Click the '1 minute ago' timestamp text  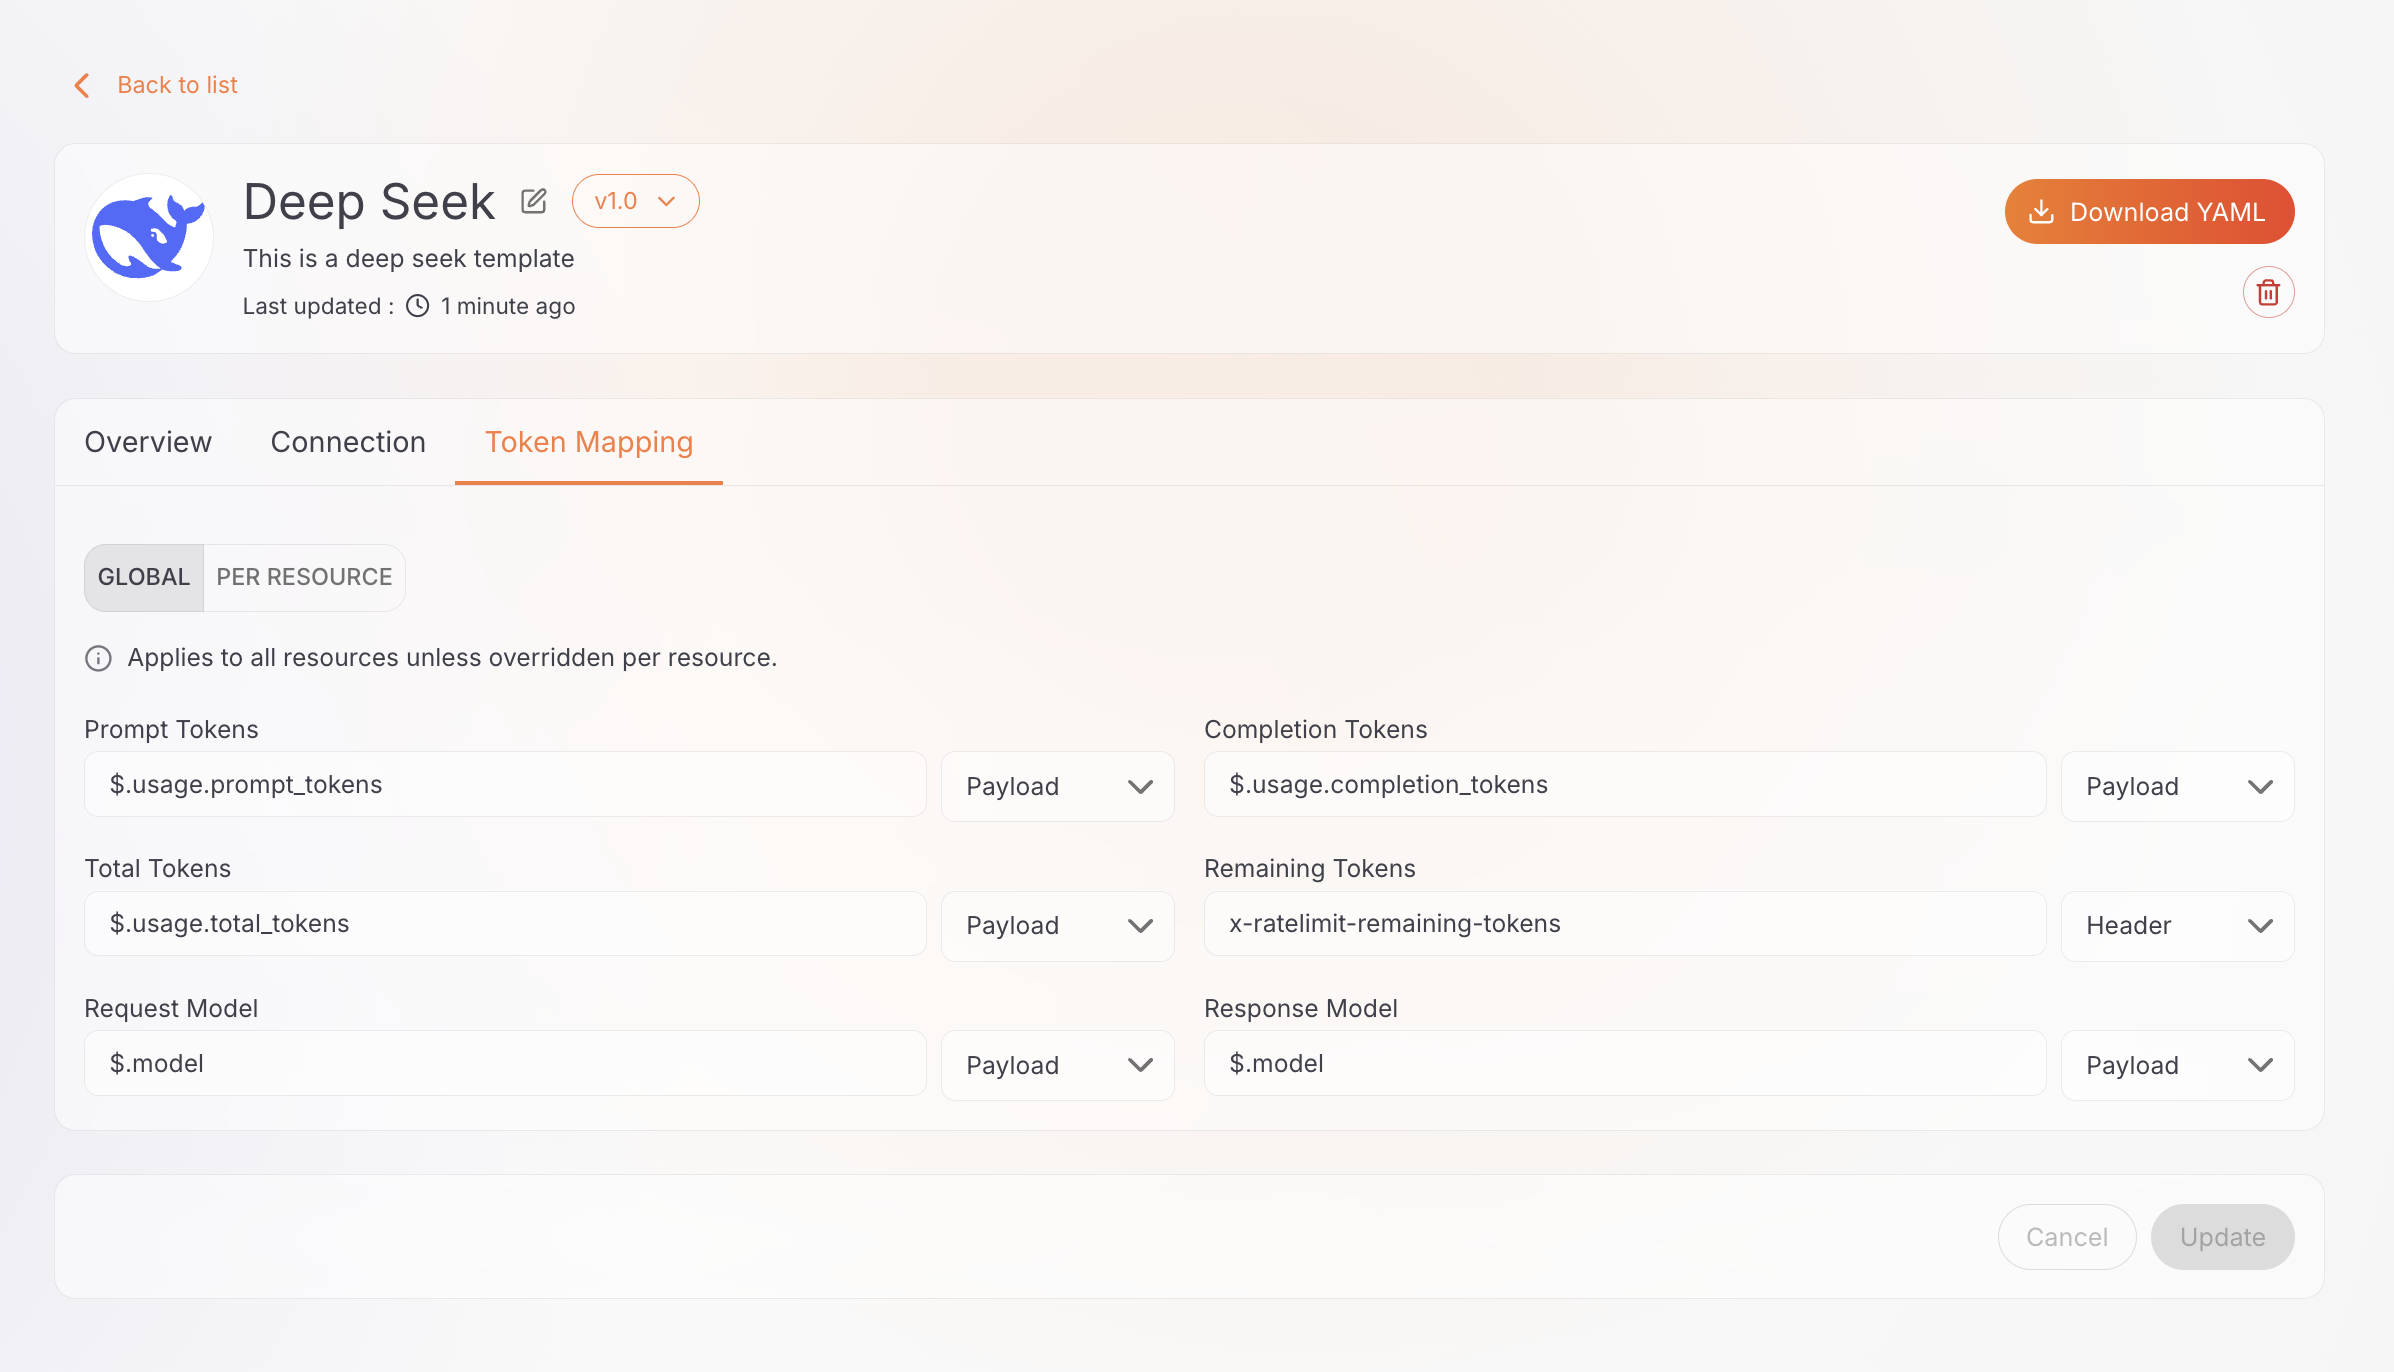(508, 306)
